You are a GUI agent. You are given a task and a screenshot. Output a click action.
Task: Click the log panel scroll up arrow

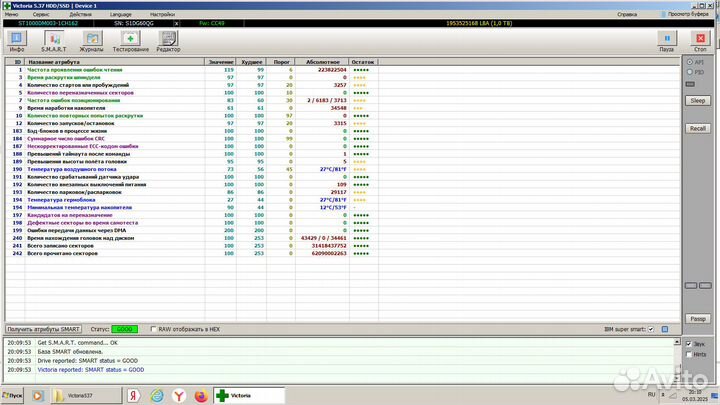[677, 342]
